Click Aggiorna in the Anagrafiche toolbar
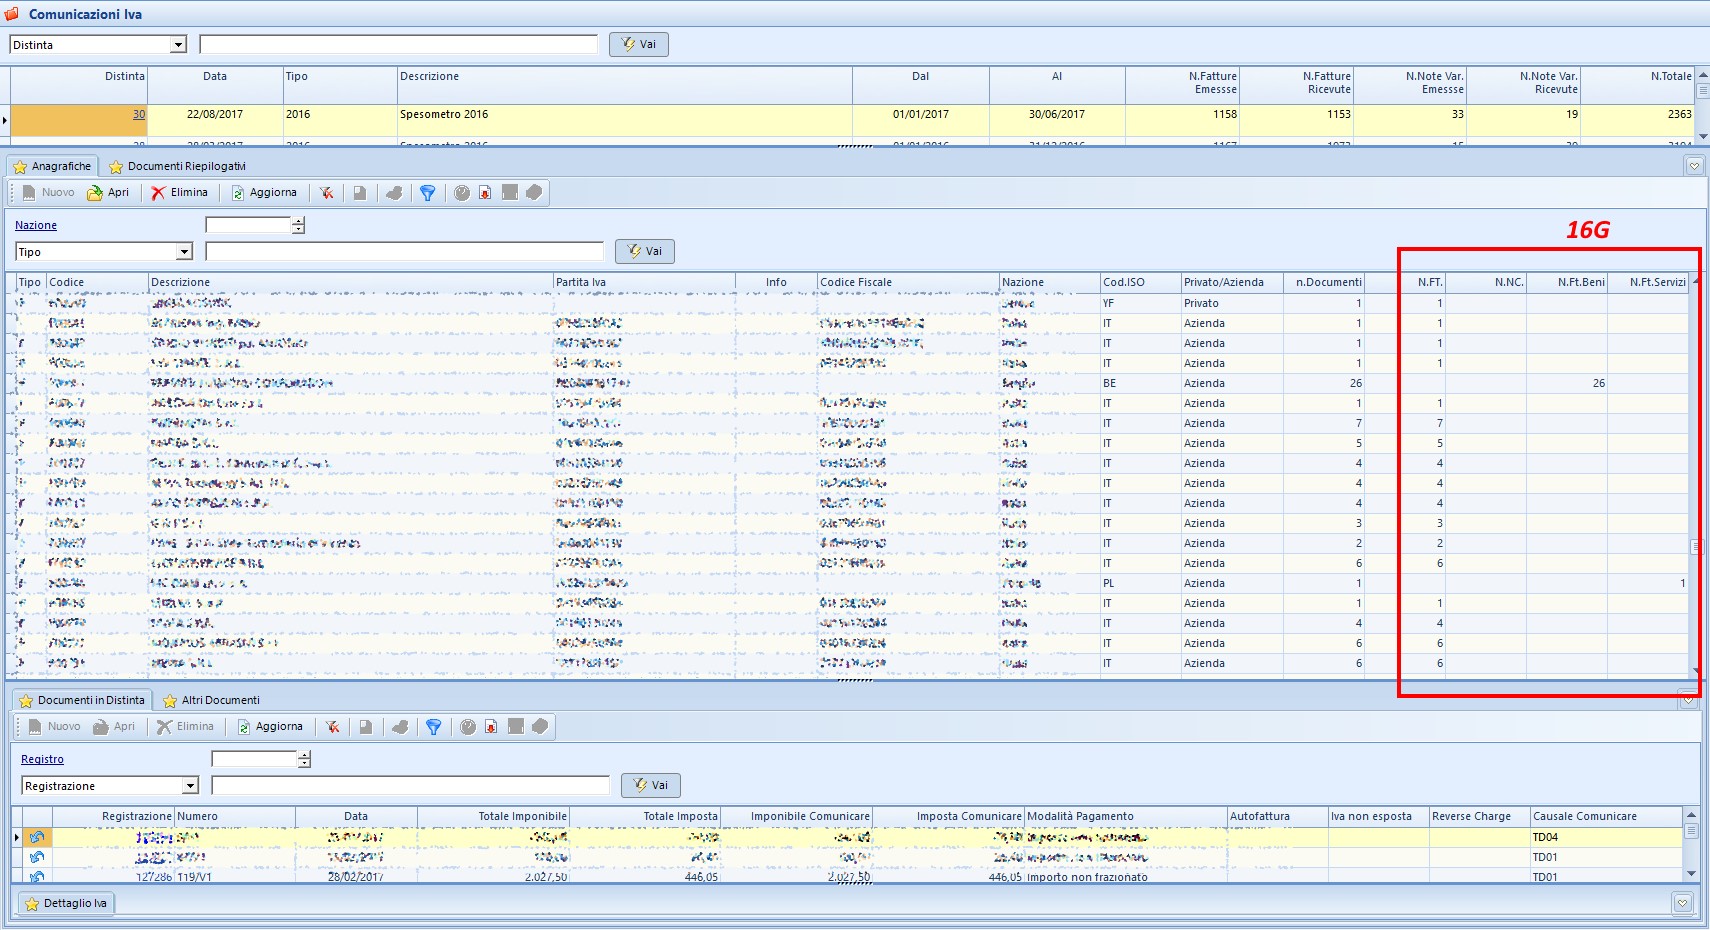1710x930 pixels. tap(264, 193)
